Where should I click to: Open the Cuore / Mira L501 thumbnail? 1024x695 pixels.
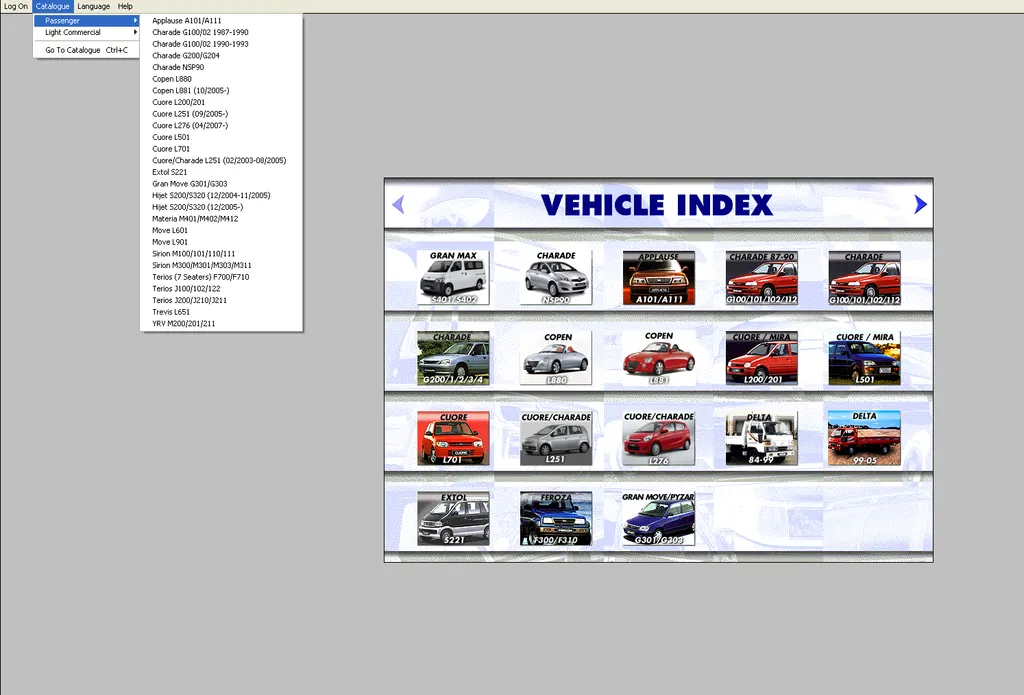pyautogui.click(x=864, y=358)
